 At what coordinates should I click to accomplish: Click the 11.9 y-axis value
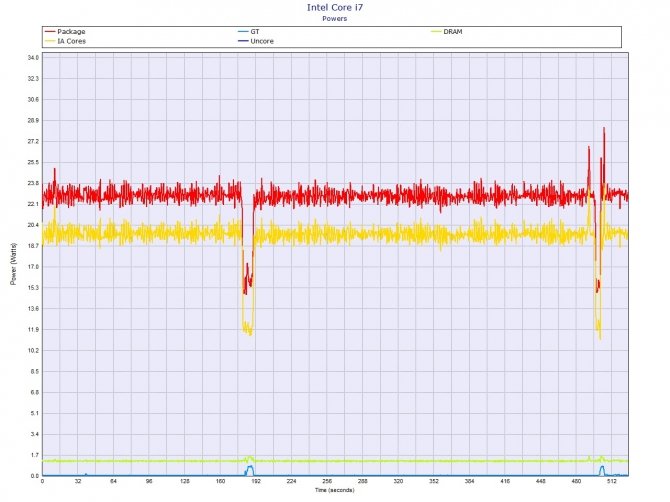click(33, 330)
